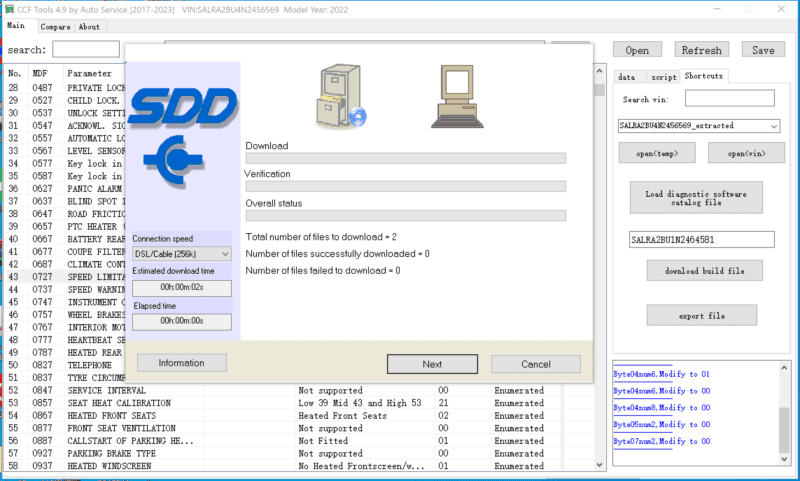The height and width of the screenshot is (481, 800).
Task: Select the script tab
Action: pyautogui.click(x=663, y=77)
